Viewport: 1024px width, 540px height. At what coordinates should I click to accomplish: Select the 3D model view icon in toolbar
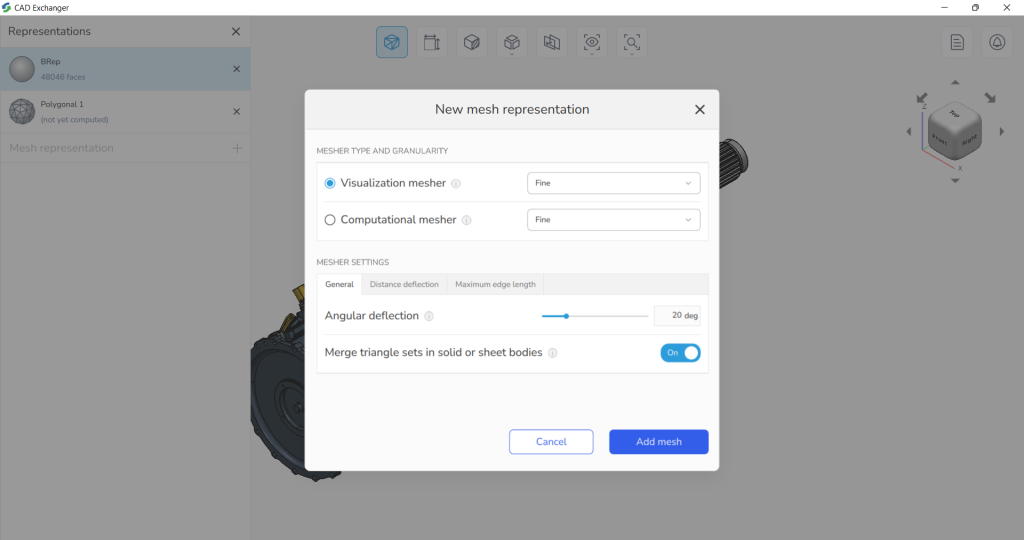point(392,42)
